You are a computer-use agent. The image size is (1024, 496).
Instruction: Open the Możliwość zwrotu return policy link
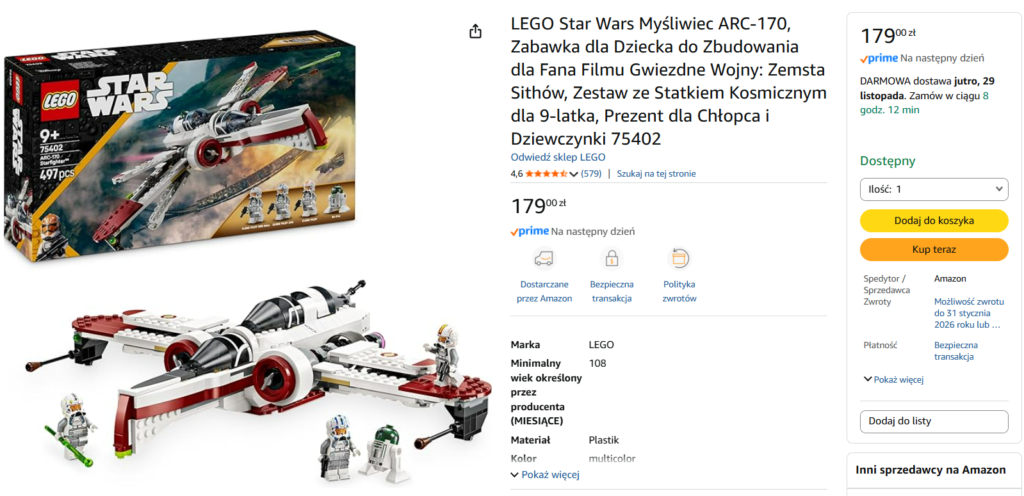(967, 312)
